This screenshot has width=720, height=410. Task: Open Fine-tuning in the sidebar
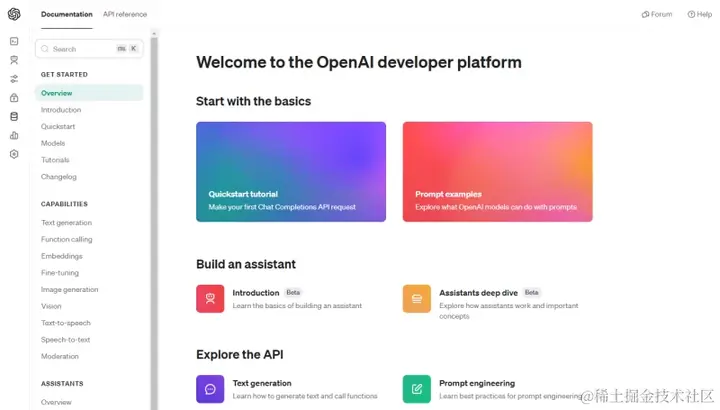pyautogui.click(x=60, y=273)
